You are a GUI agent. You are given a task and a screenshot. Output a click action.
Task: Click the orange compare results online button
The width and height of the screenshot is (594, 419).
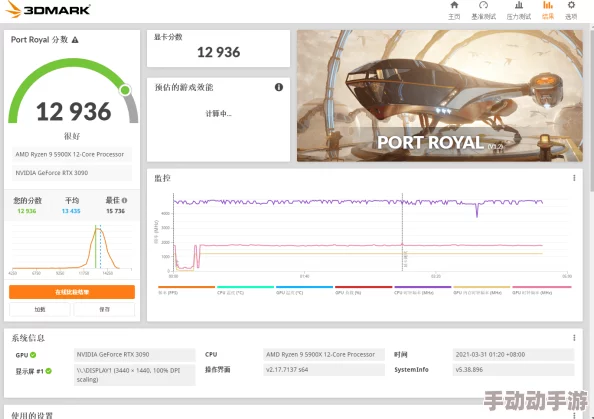pyautogui.click(x=72, y=292)
